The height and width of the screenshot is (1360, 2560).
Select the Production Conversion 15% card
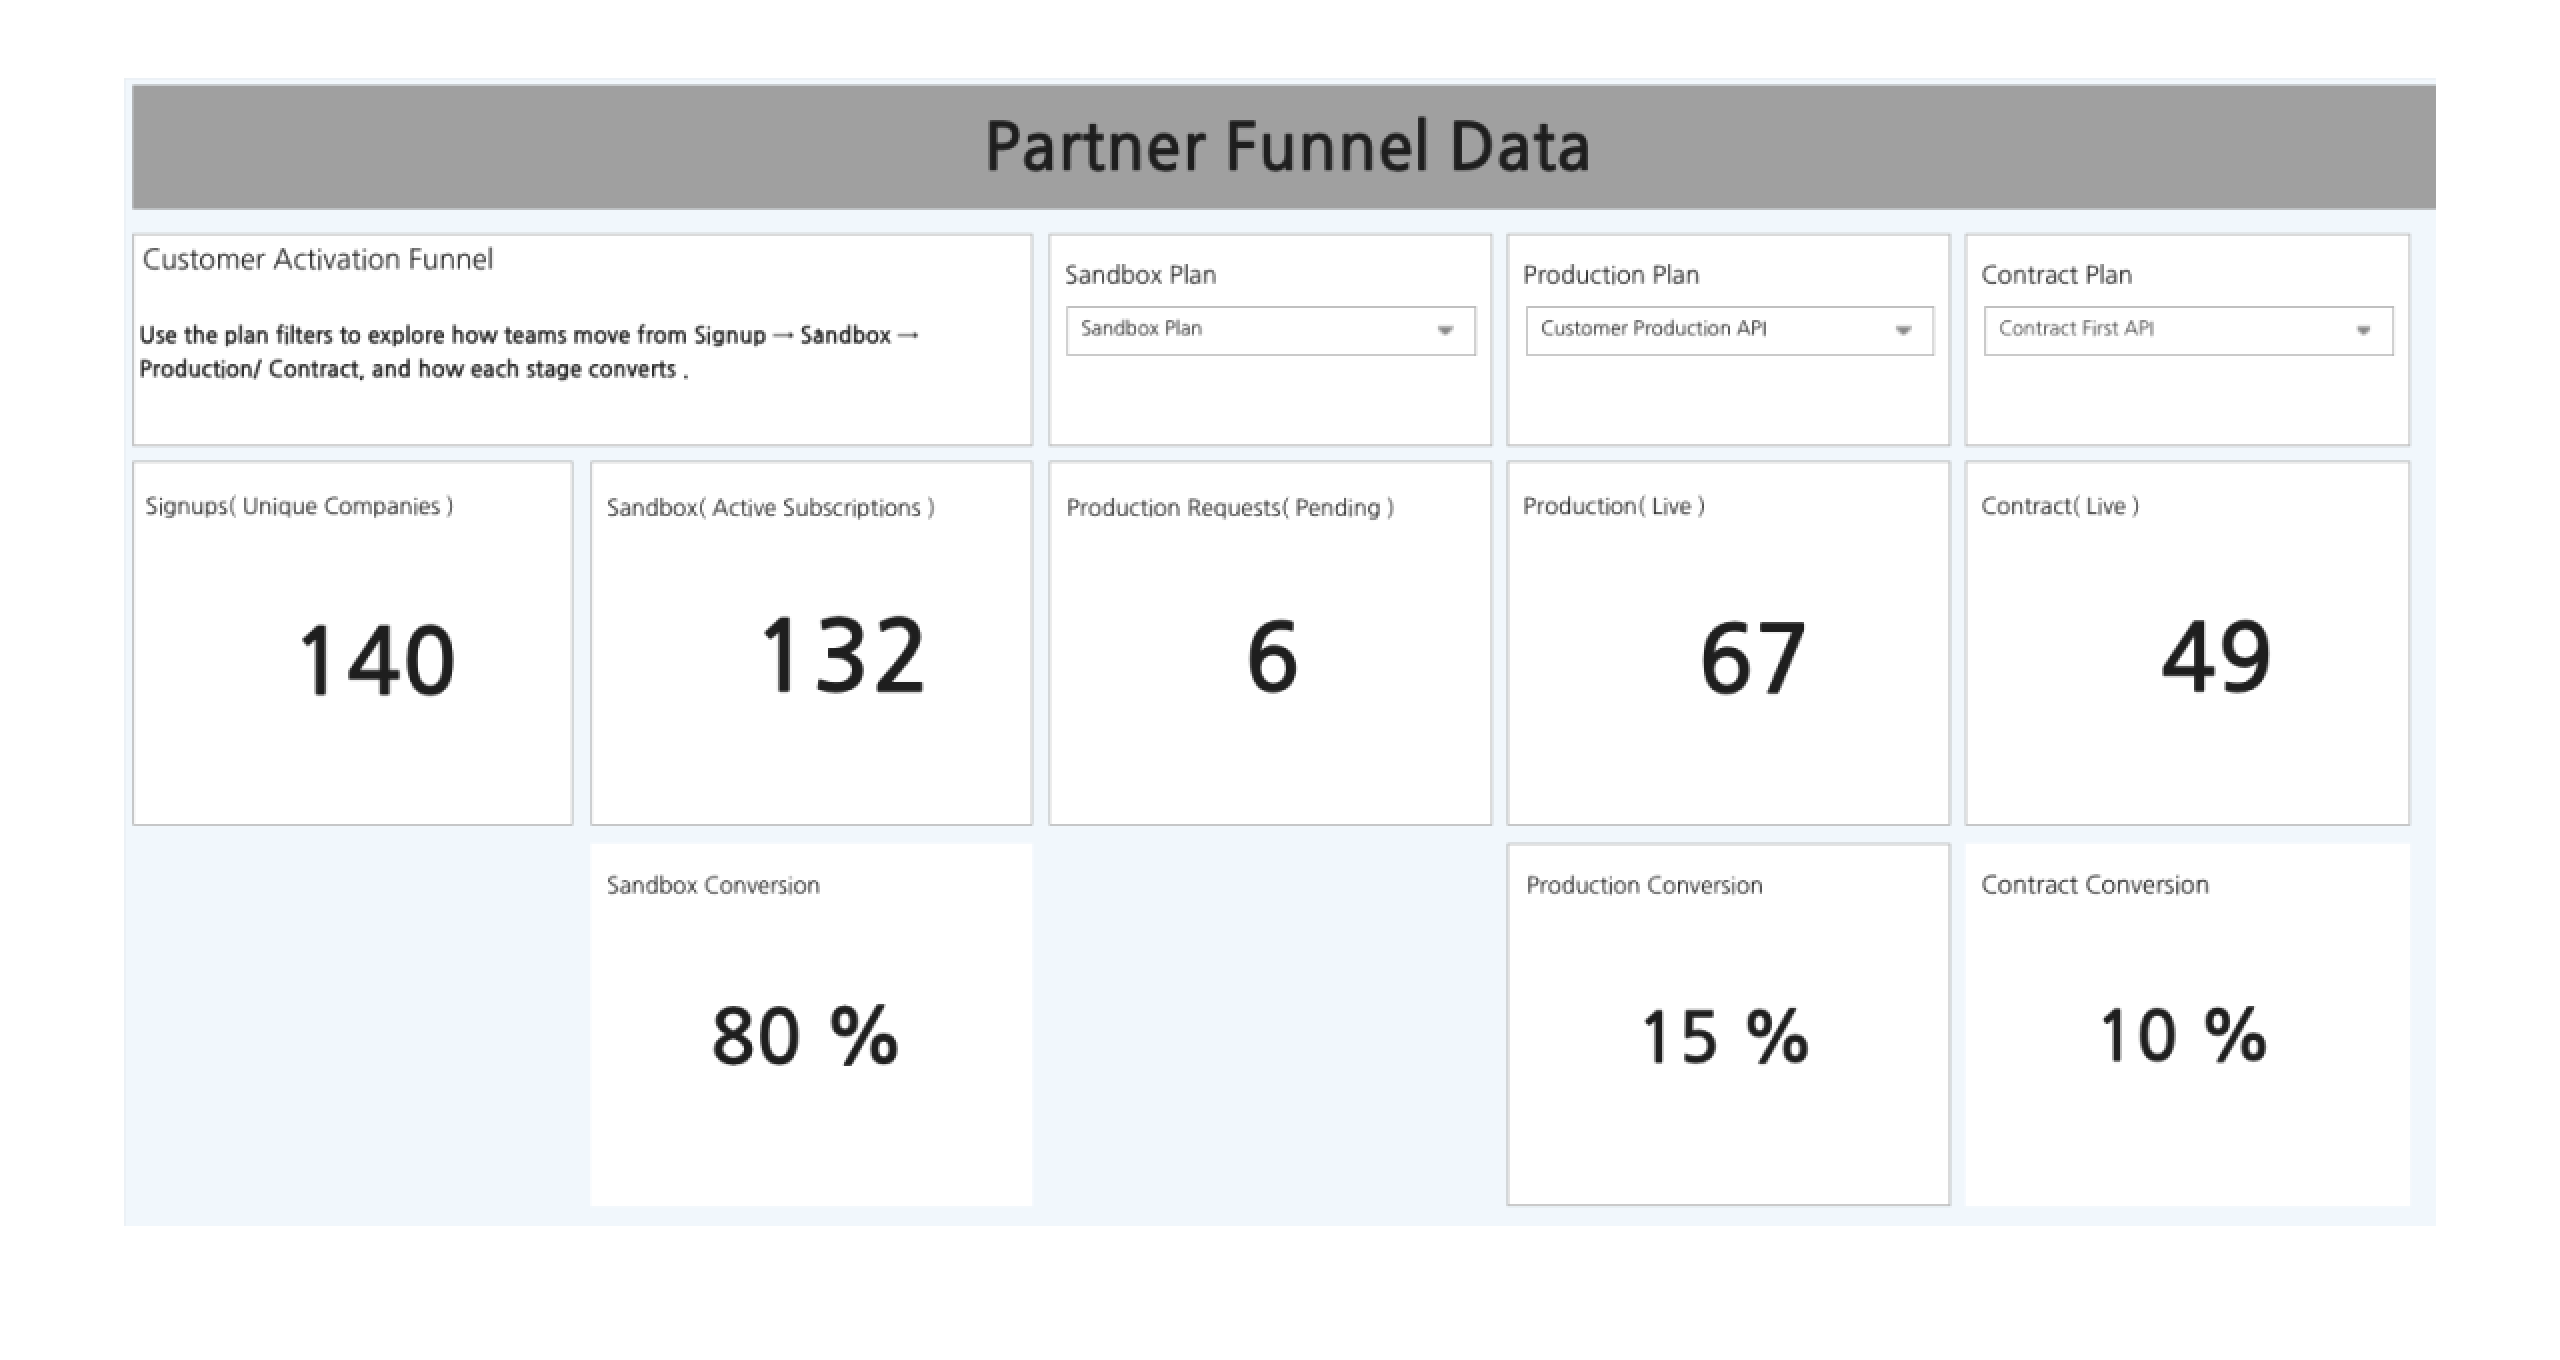(x=1727, y=1020)
